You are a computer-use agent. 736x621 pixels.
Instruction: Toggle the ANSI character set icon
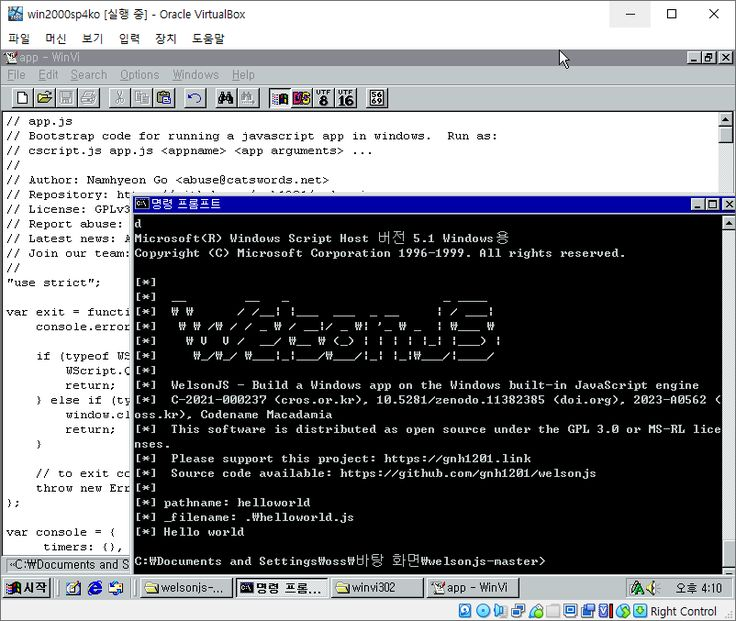(279, 97)
